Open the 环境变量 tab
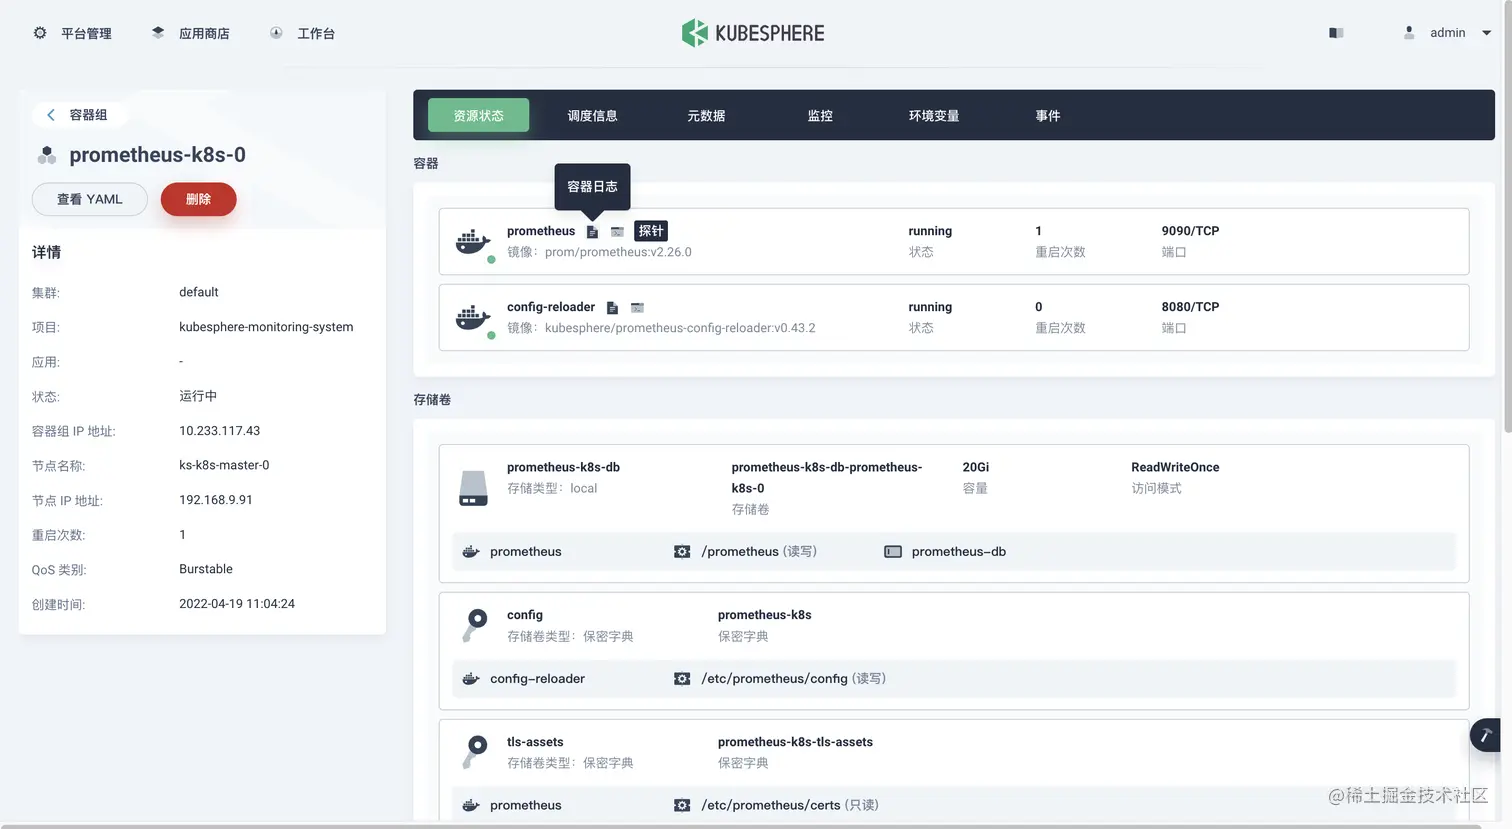The width and height of the screenshot is (1512, 829). tap(934, 116)
